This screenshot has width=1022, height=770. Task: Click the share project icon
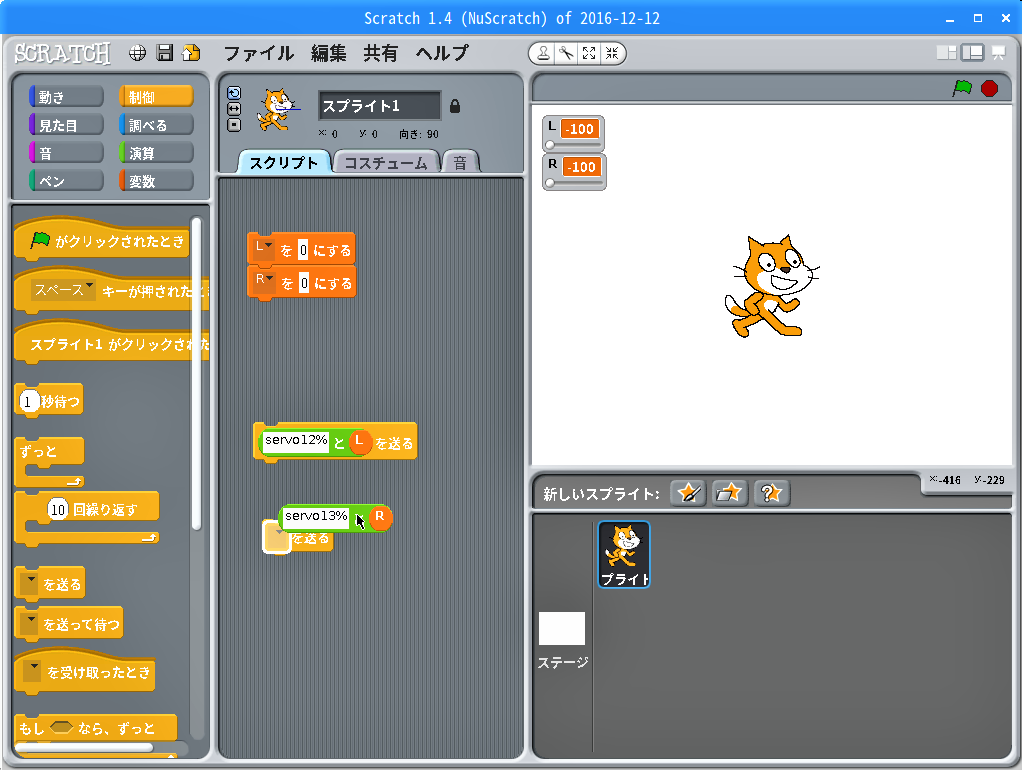tap(190, 53)
